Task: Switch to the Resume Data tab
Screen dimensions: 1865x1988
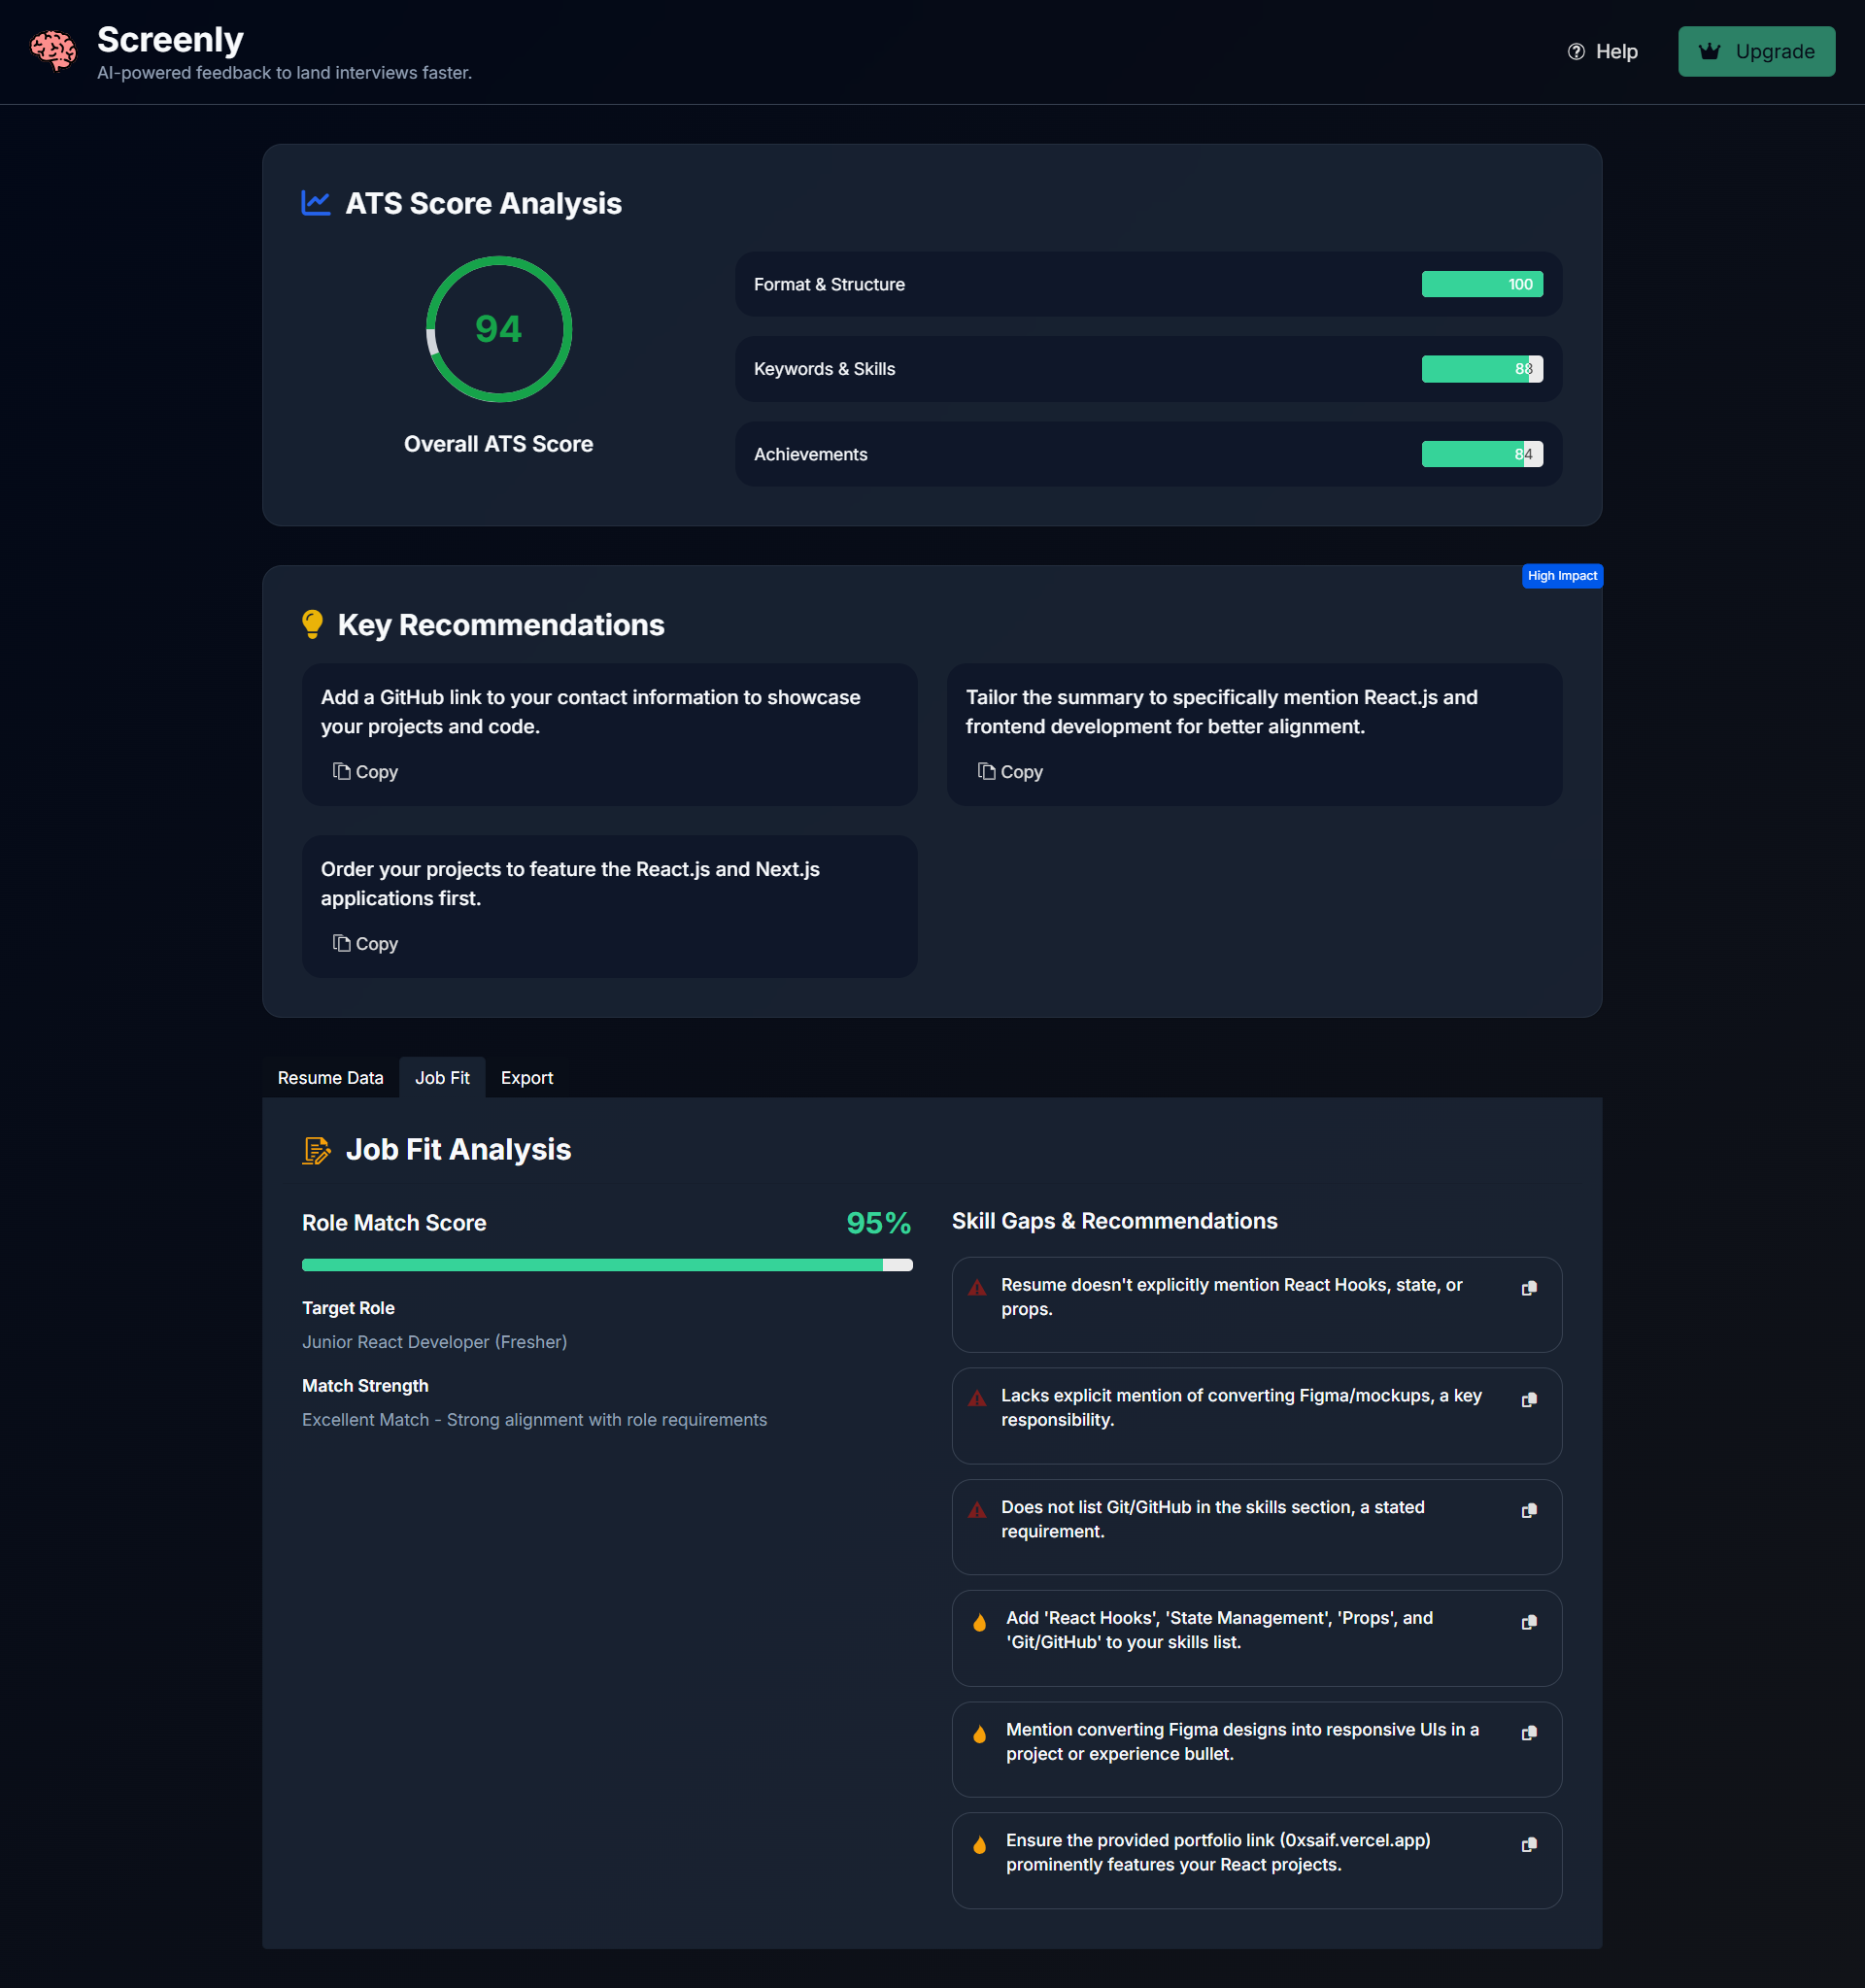Action: tap(330, 1078)
